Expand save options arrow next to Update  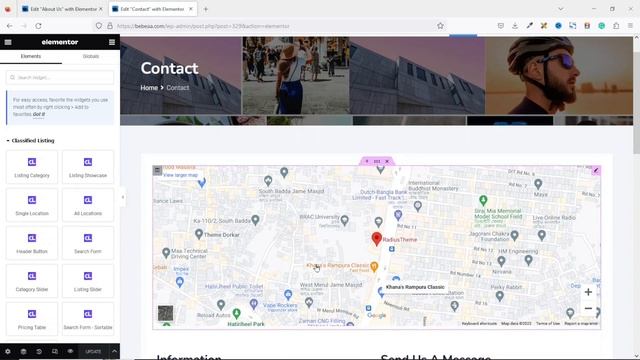click(114, 351)
